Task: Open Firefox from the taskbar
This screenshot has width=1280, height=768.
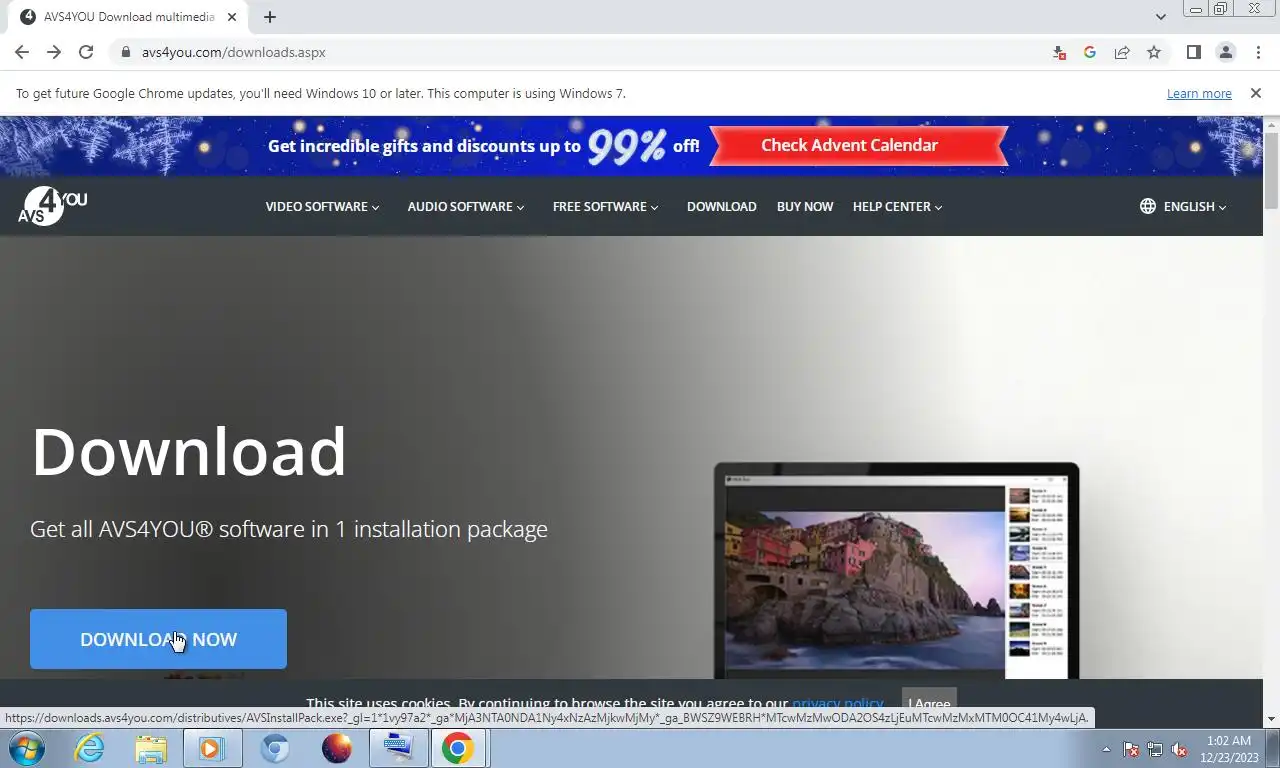Action: [337, 748]
